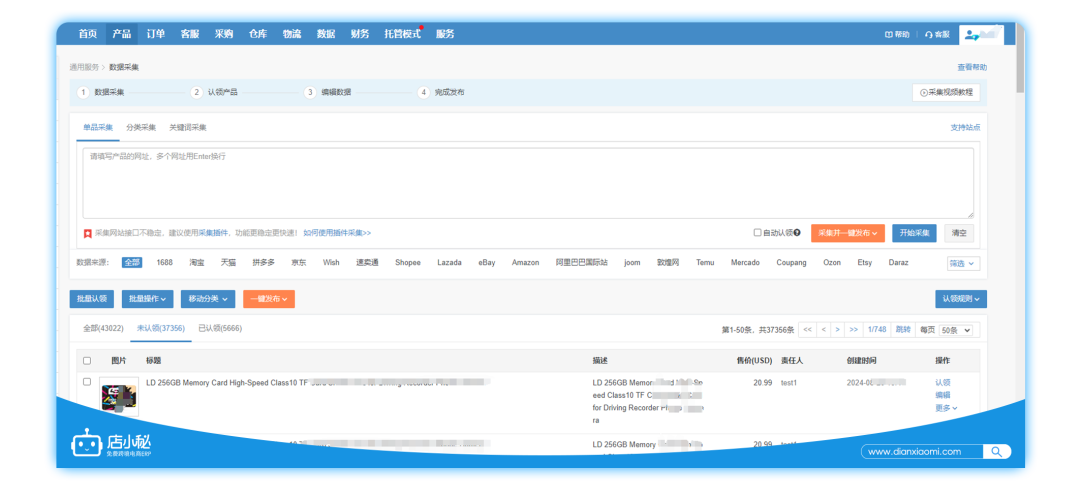
Task: Go to first page with << button
Action: (807, 330)
